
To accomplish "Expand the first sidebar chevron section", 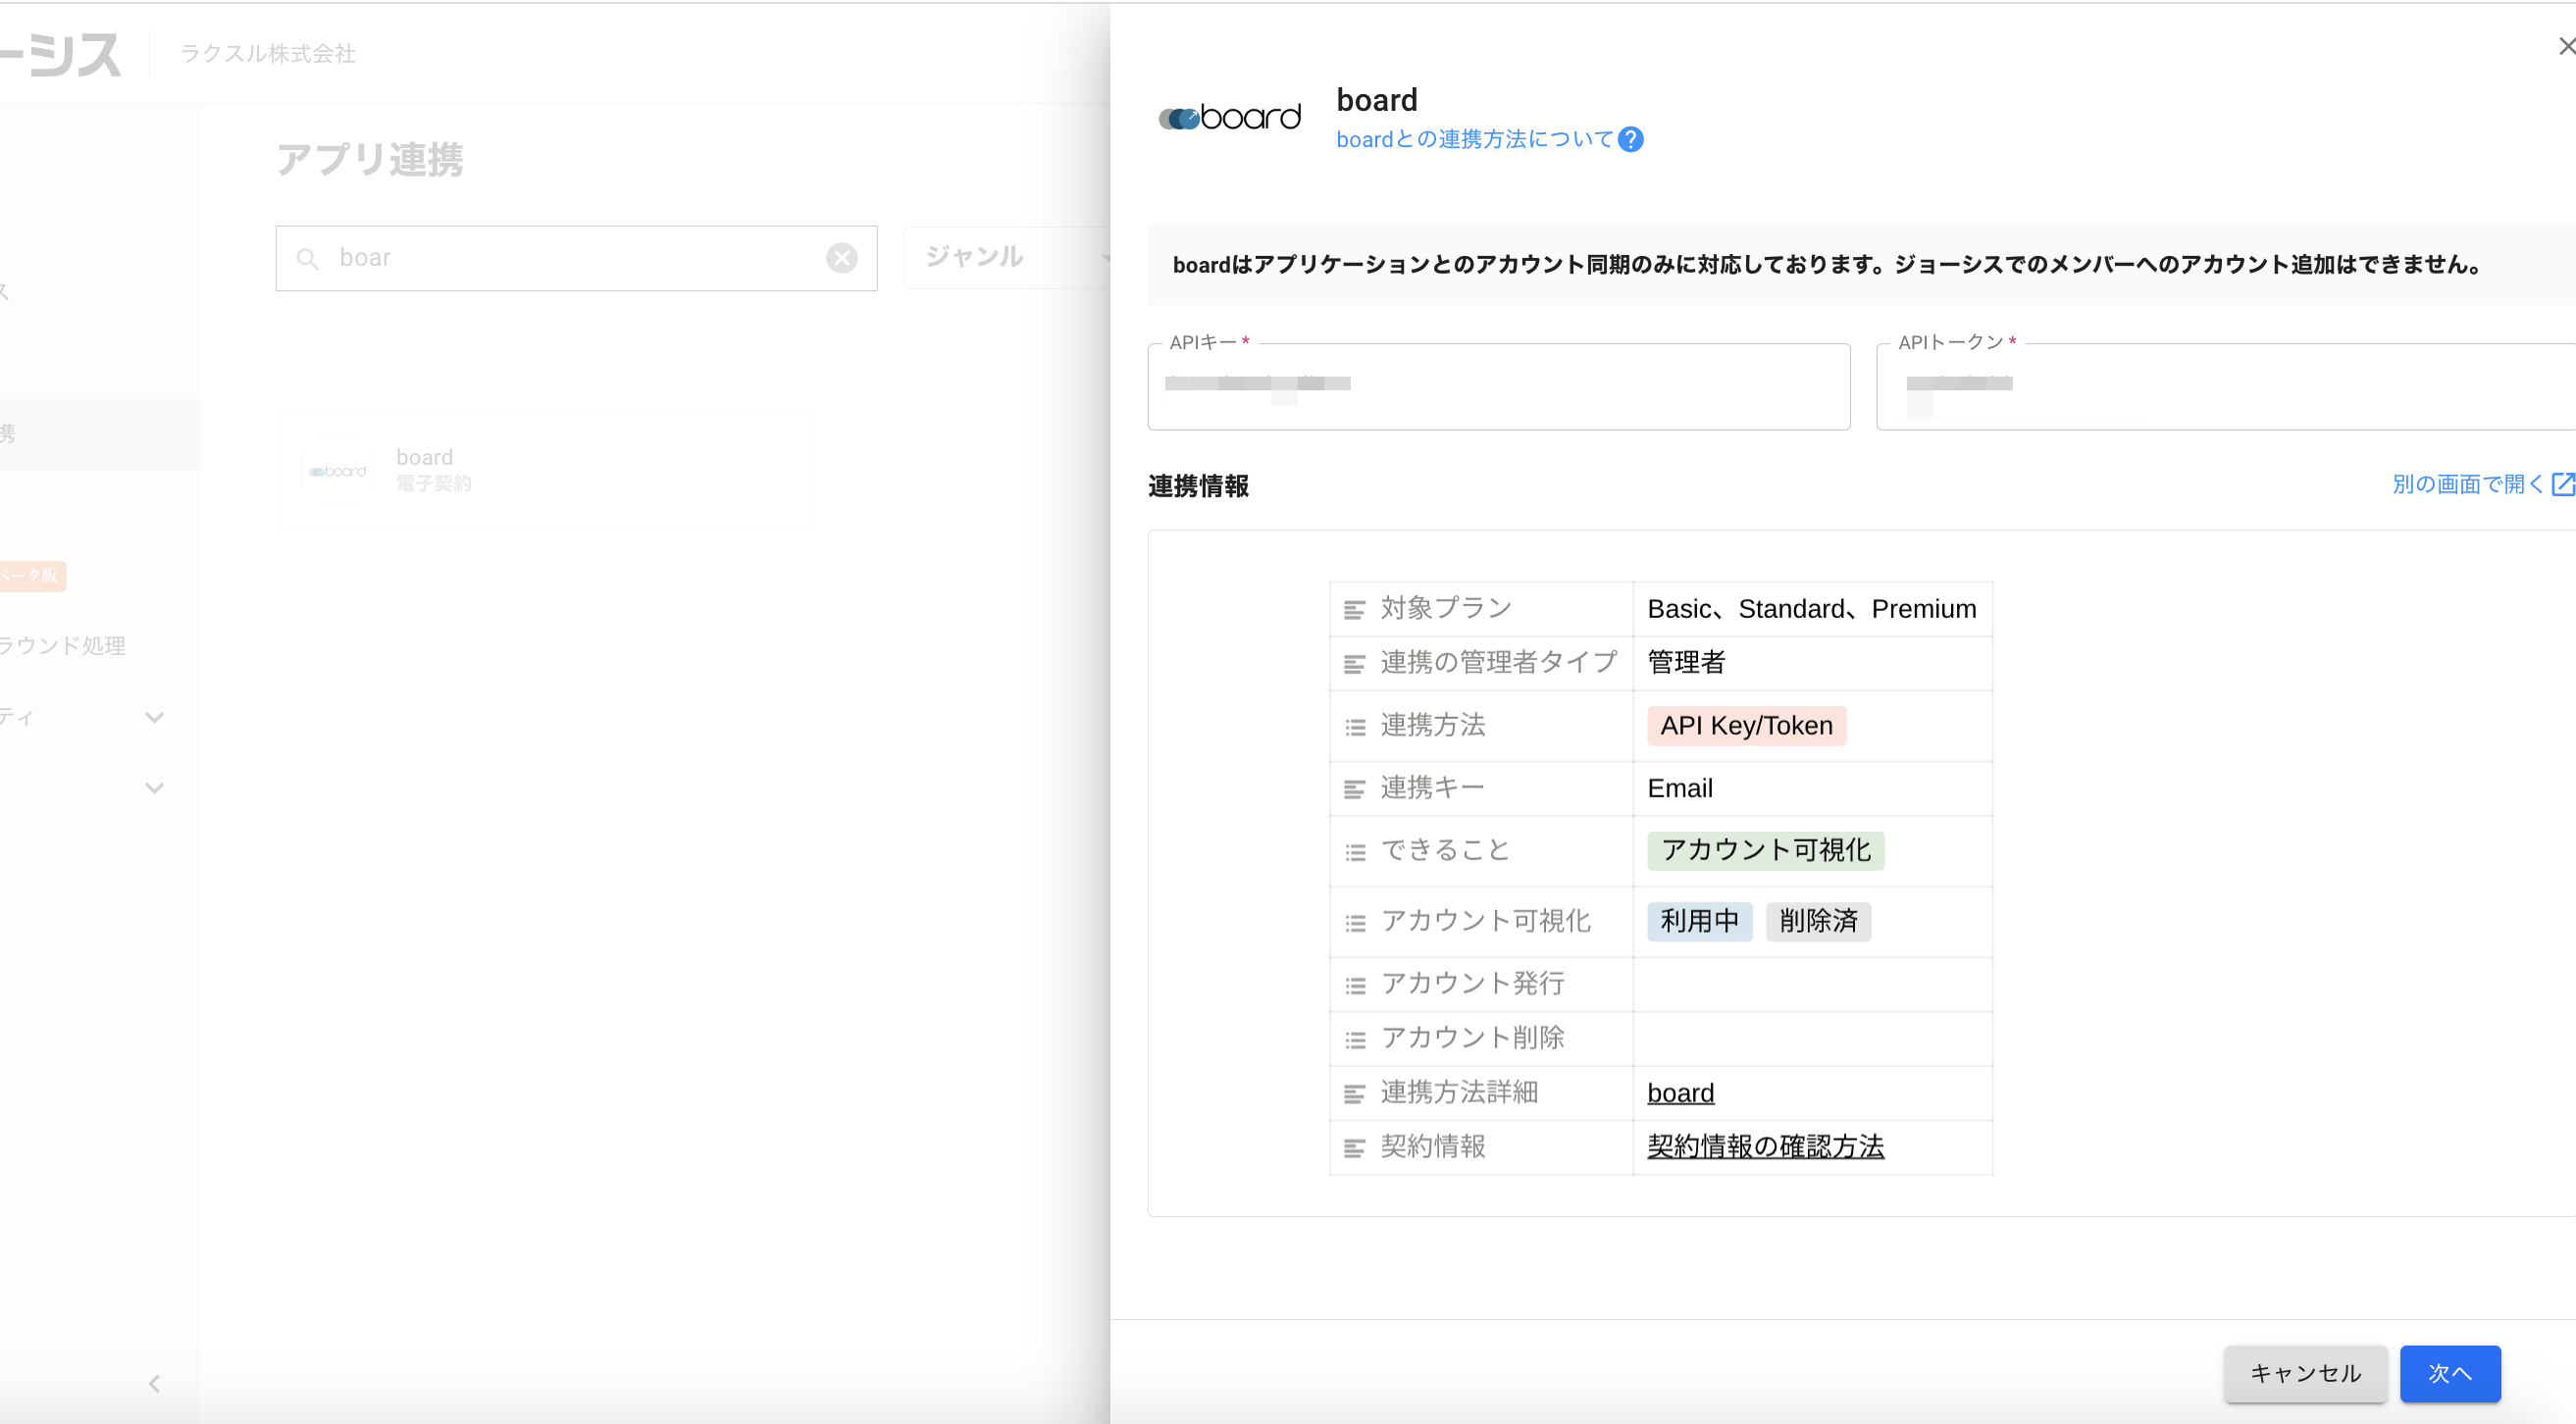I will [x=154, y=717].
